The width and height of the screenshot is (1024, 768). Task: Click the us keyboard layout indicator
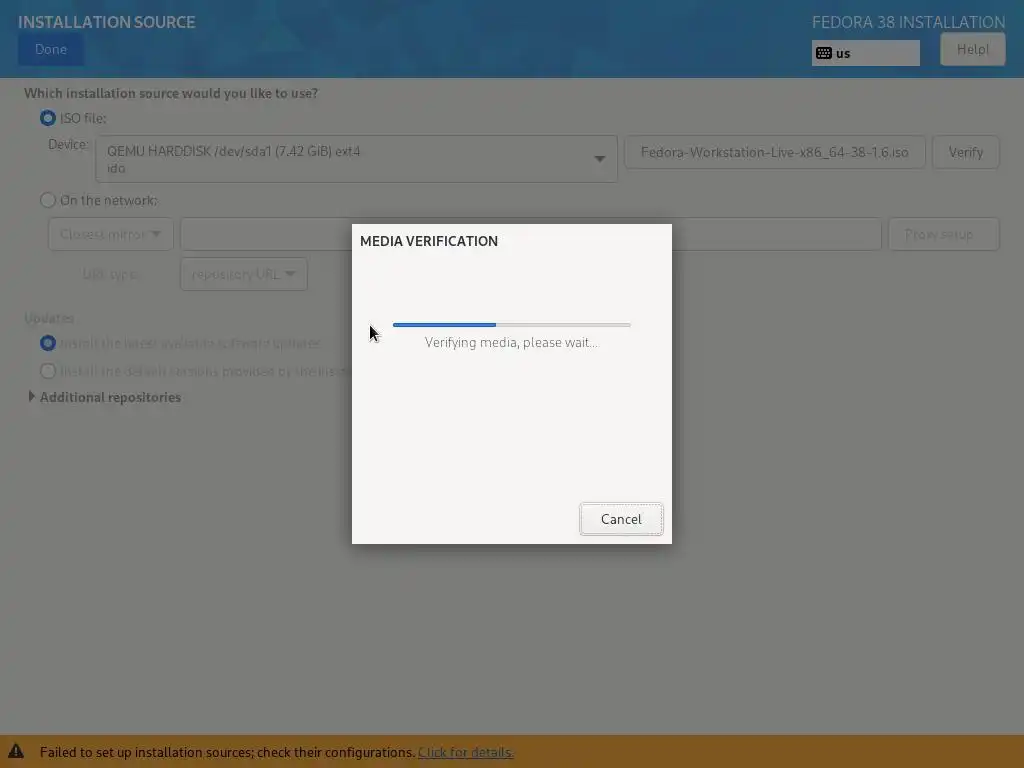click(865, 53)
